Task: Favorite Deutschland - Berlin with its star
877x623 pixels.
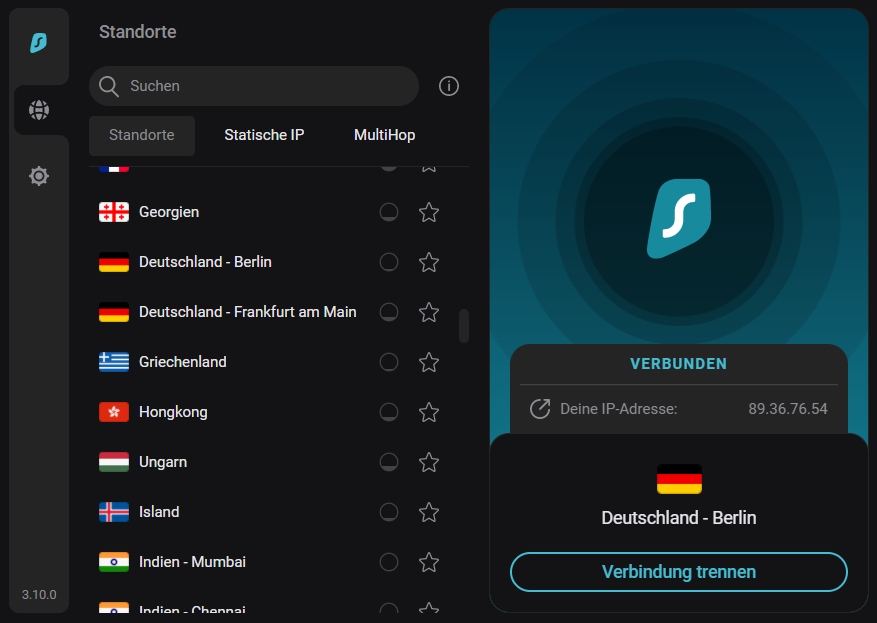Action: (x=429, y=262)
